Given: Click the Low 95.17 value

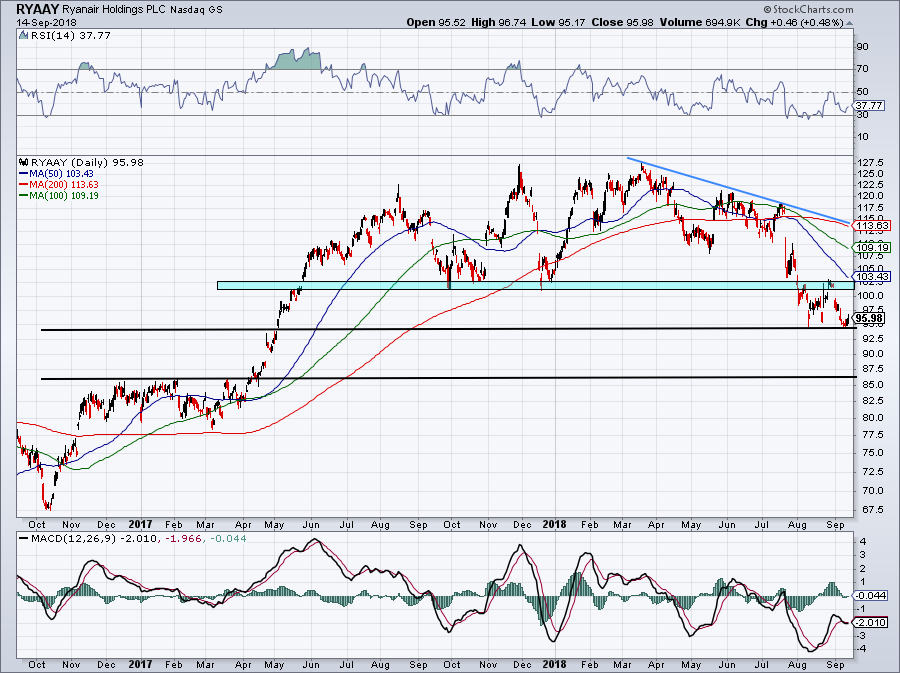Looking at the screenshot, I should [558, 22].
